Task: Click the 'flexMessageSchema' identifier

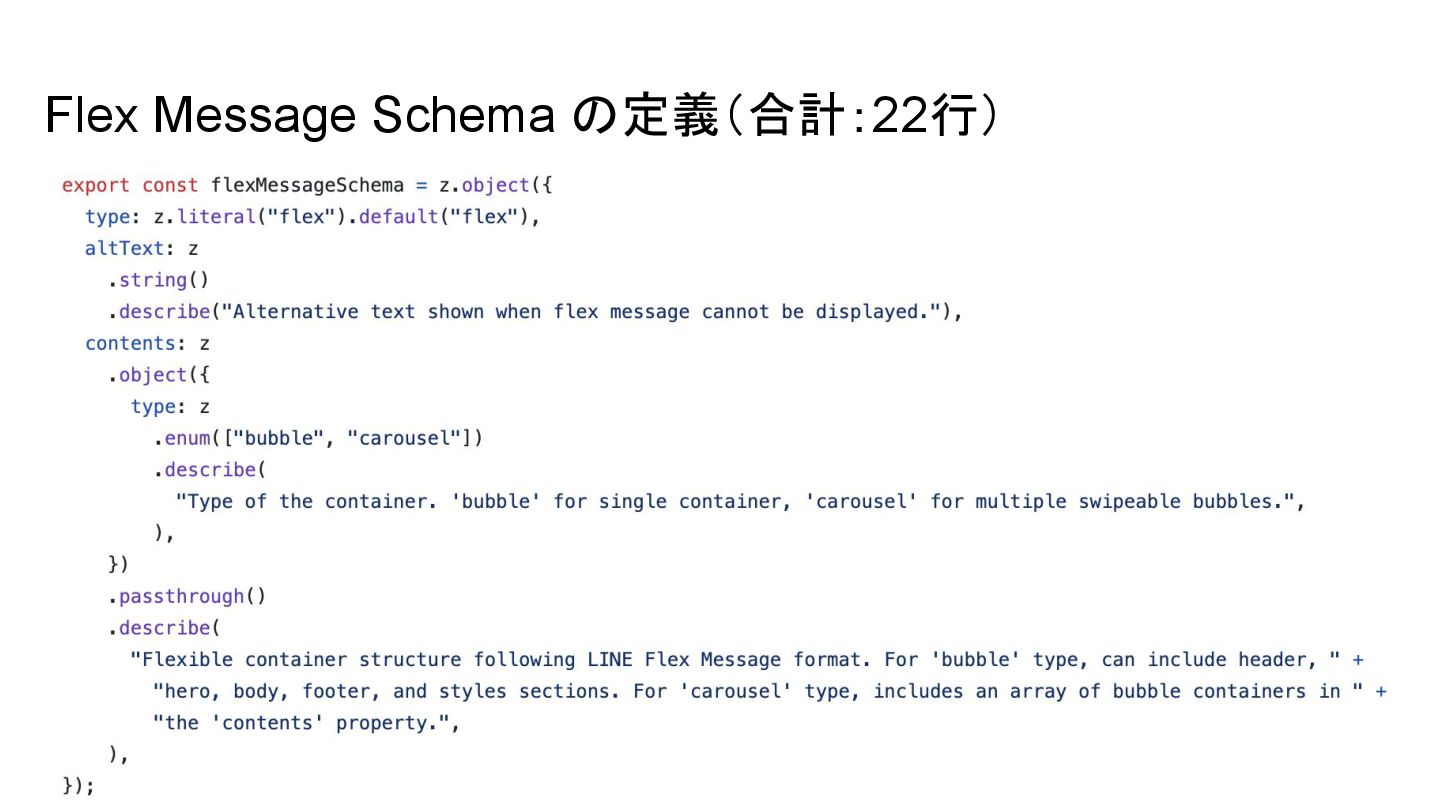Action: point(307,185)
